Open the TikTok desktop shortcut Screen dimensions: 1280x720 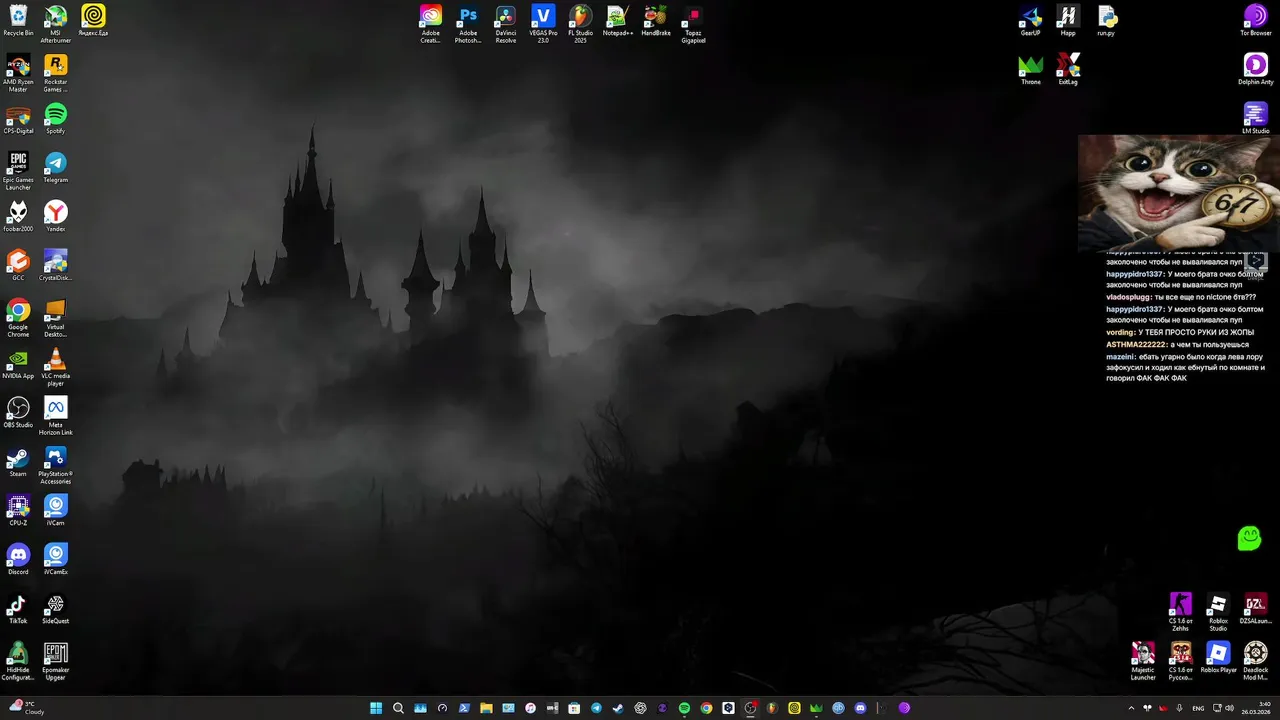18,608
